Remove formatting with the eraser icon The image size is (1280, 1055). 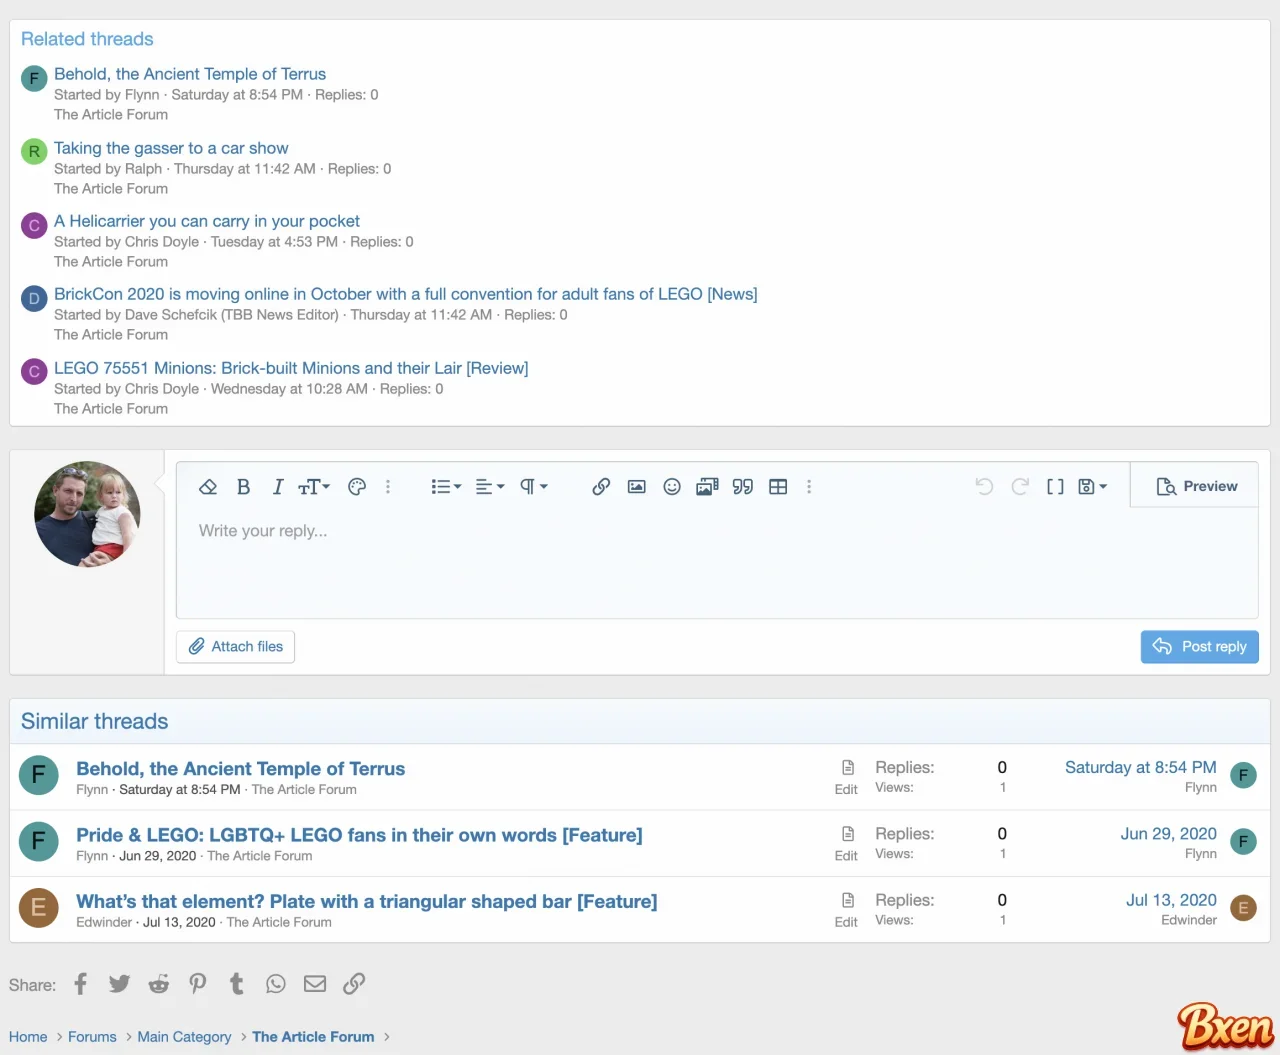(208, 487)
